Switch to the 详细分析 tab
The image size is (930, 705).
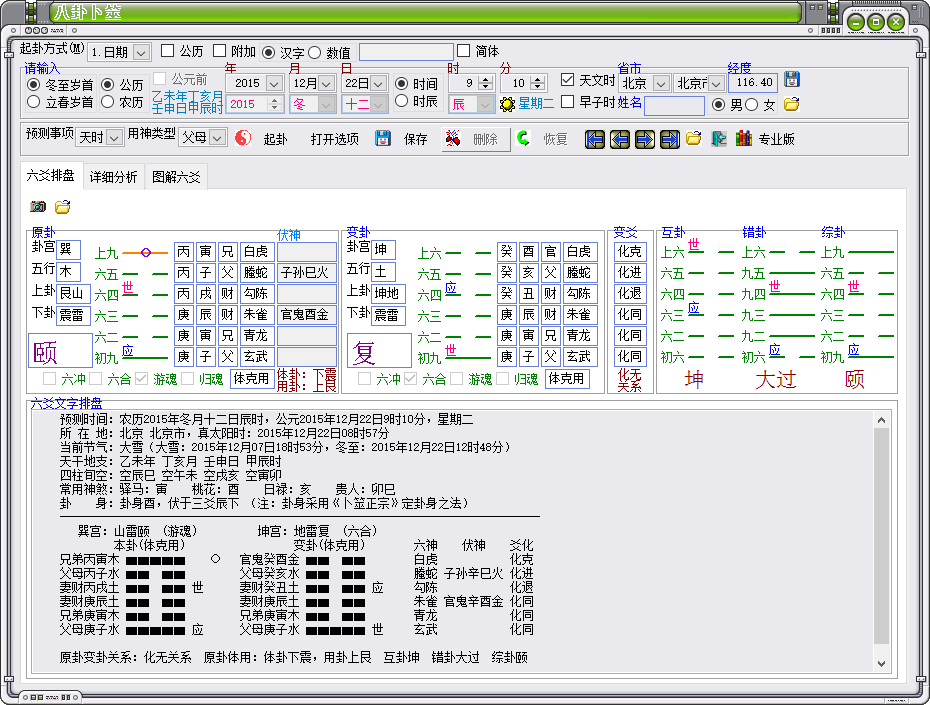point(114,177)
